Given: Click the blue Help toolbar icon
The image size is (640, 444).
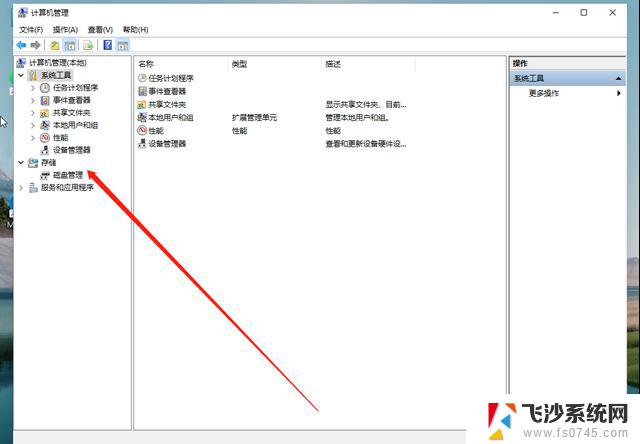Looking at the screenshot, I should (x=107, y=45).
